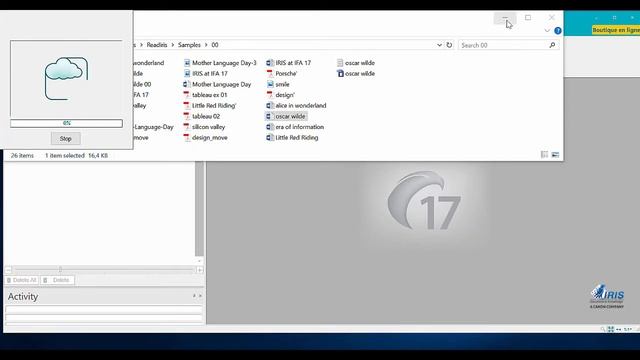Select the Little Red Riding' PDF file
The width and height of the screenshot is (640, 360).
(210, 105)
